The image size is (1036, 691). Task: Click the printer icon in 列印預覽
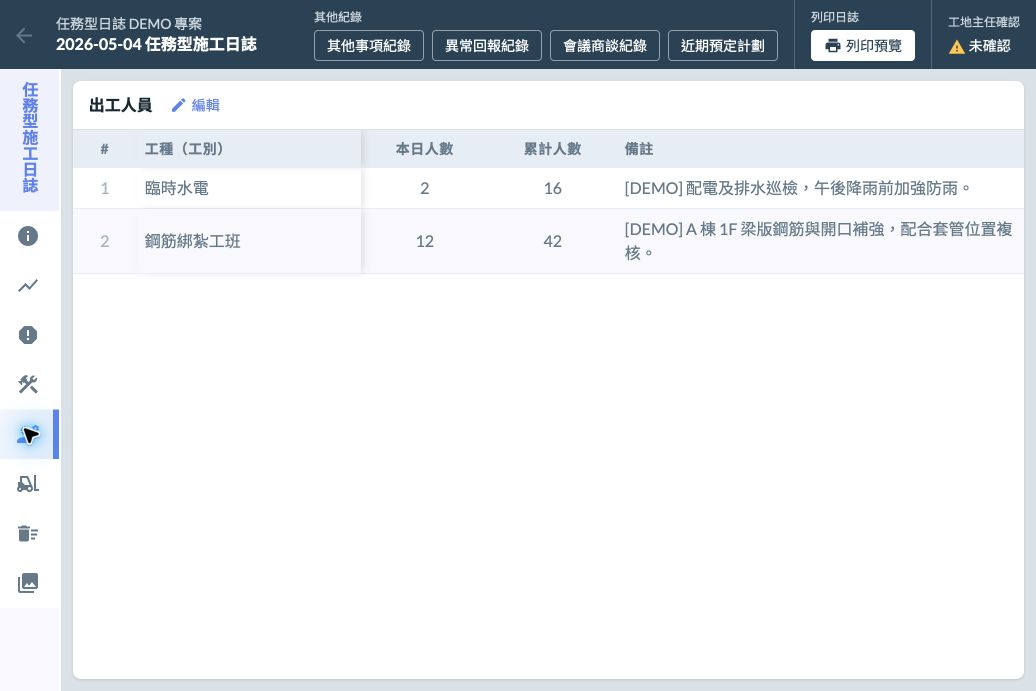click(x=832, y=46)
